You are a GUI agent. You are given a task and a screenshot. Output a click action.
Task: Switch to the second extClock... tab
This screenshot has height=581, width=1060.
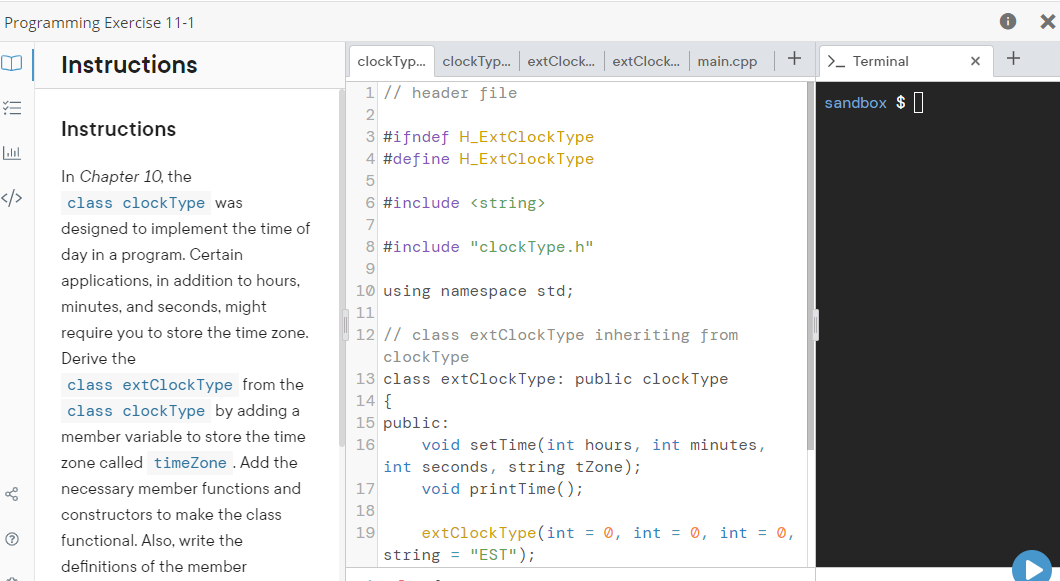tap(646, 62)
